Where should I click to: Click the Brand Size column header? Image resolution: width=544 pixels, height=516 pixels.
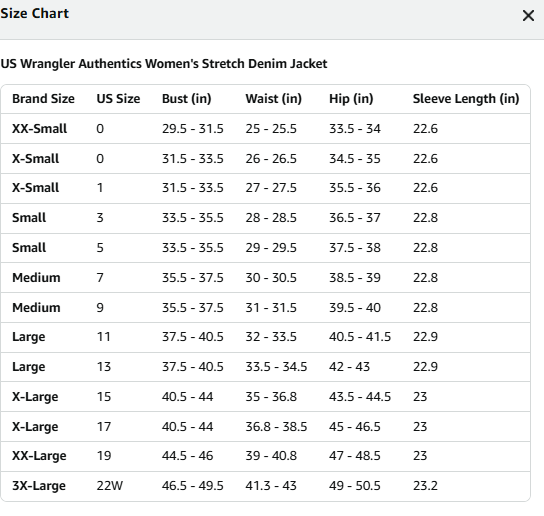[x=43, y=99]
